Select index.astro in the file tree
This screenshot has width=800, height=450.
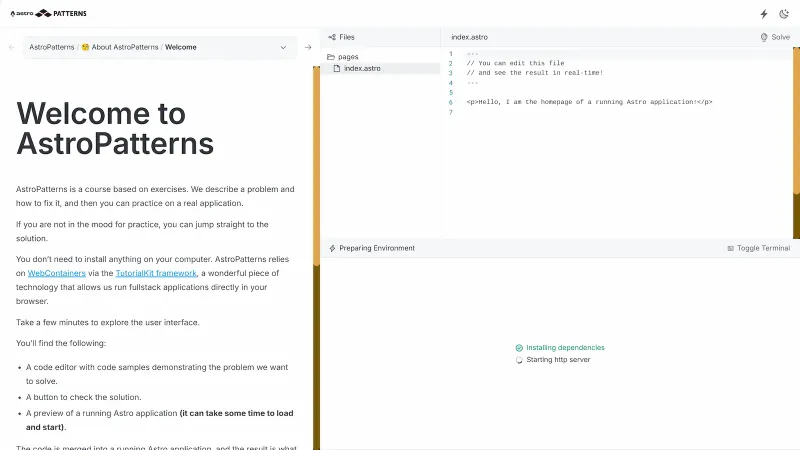[361, 68]
